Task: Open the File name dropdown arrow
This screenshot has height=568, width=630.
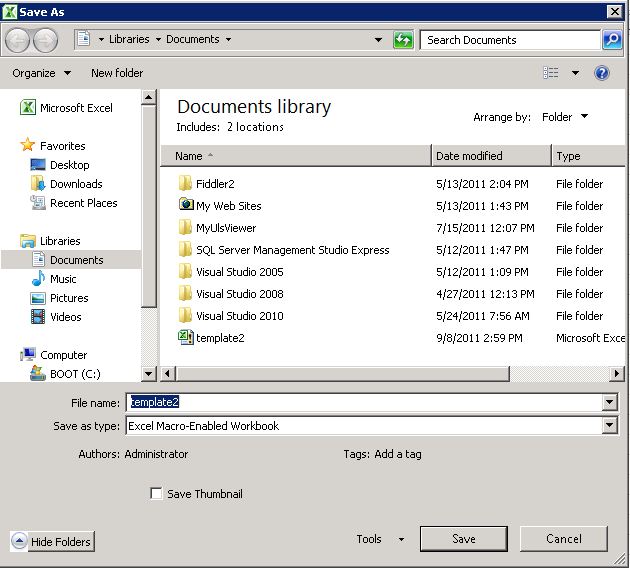Action: 609,402
